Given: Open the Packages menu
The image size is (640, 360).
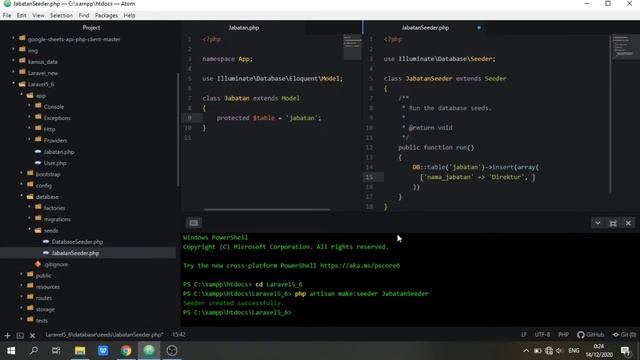Looking at the screenshot, I should [x=106, y=16].
